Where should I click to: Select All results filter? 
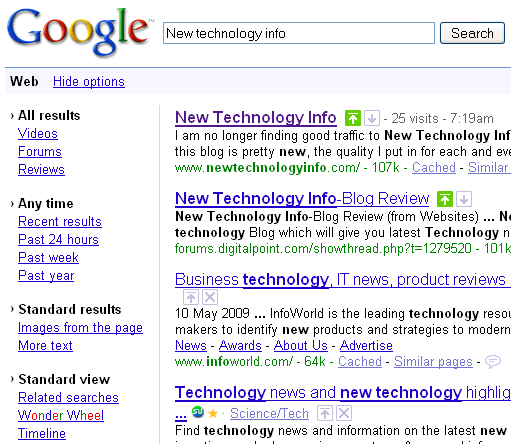point(49,115)
